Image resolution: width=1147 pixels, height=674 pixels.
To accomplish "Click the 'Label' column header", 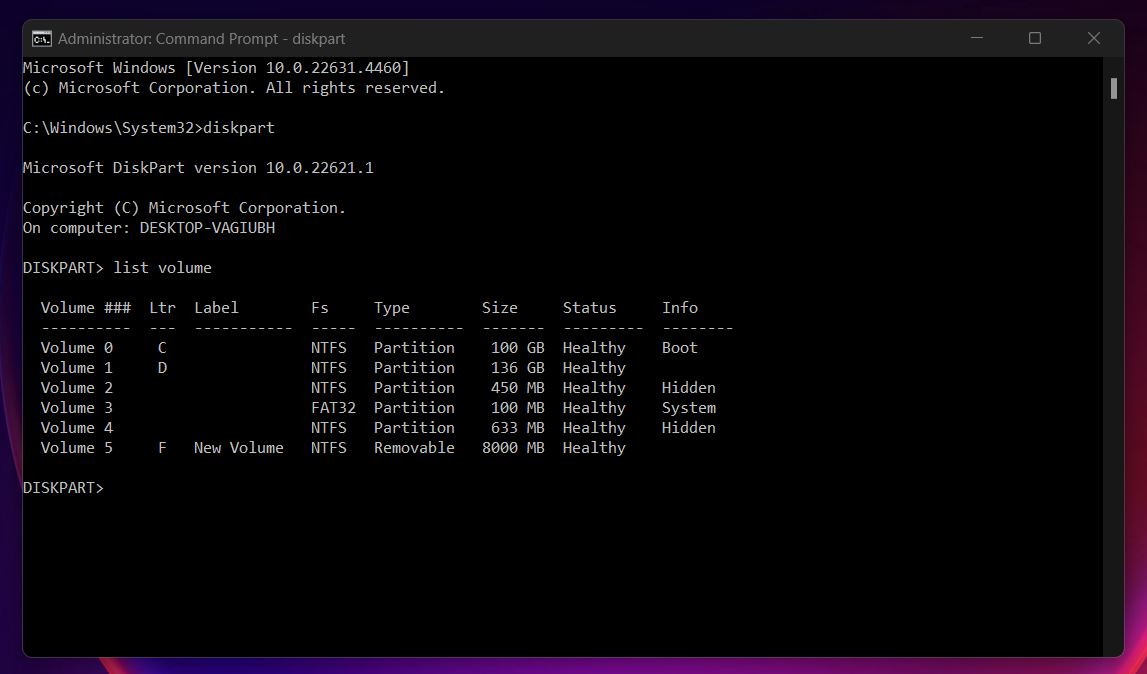I will [216, 307].
